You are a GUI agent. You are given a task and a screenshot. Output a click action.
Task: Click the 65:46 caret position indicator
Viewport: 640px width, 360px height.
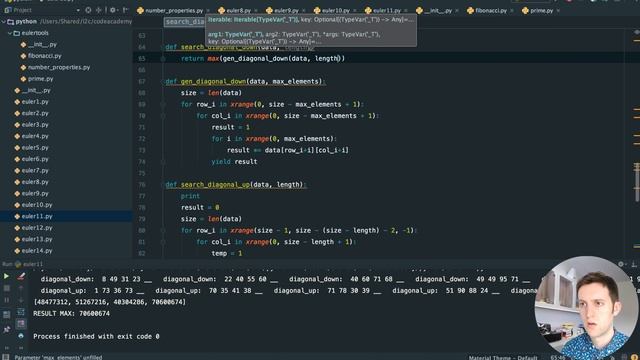point(558,358)
